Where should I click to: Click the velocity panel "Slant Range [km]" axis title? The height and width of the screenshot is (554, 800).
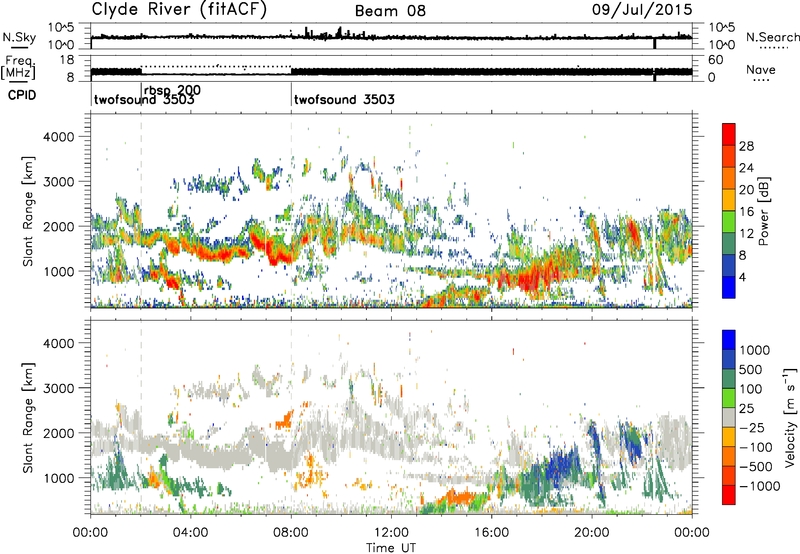tap(28, 417)
